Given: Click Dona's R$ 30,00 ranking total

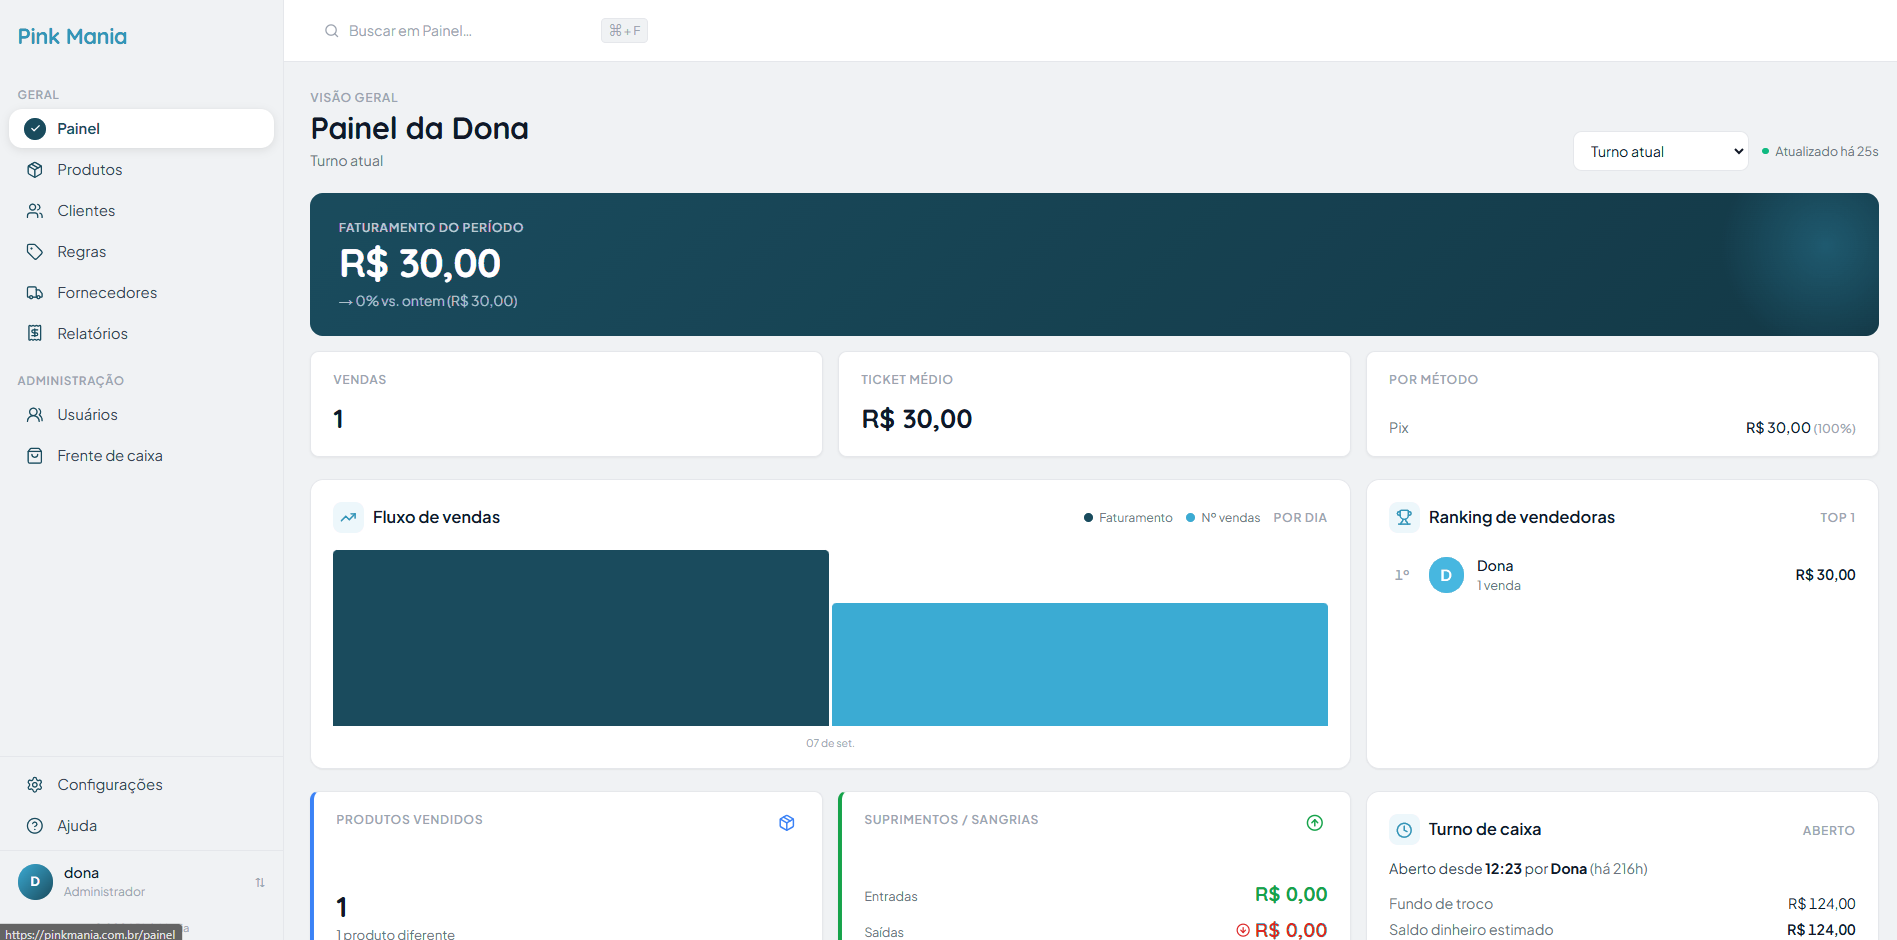Looking at the screenshot, I should (x=1825, y=575).
